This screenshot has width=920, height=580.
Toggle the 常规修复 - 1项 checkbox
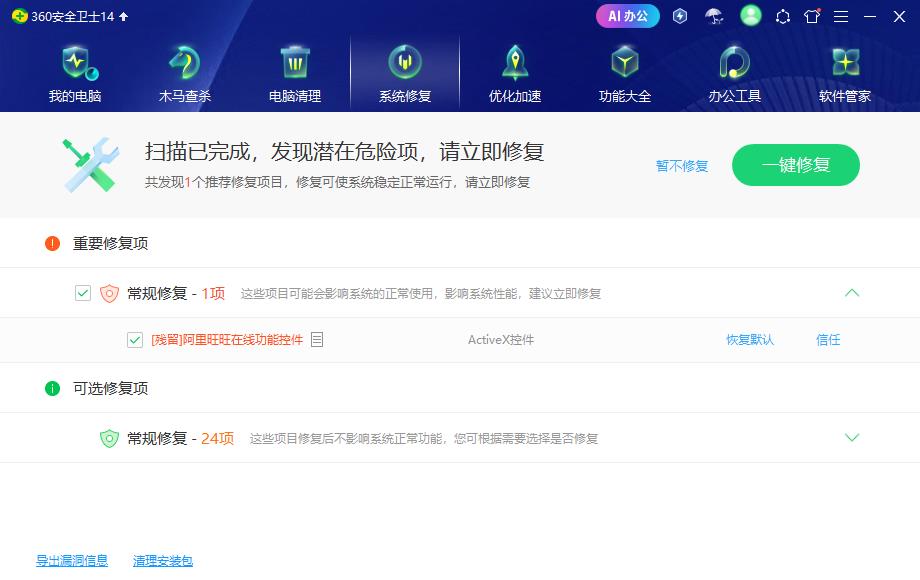83,293
